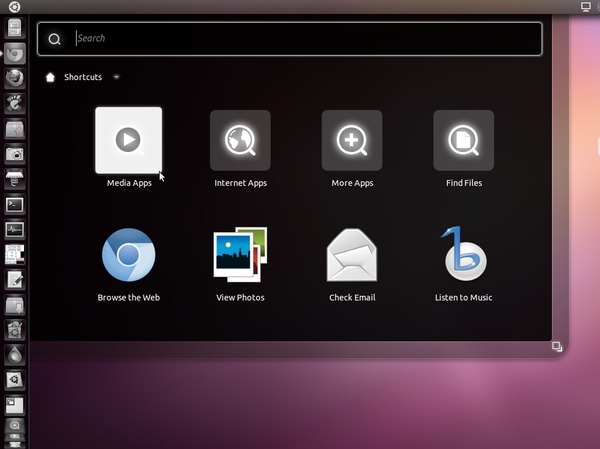The height and width of the screenshot is (449, 600).
Task: Click the dash resize button at bottom-right corner
Action: pos(557,346)
